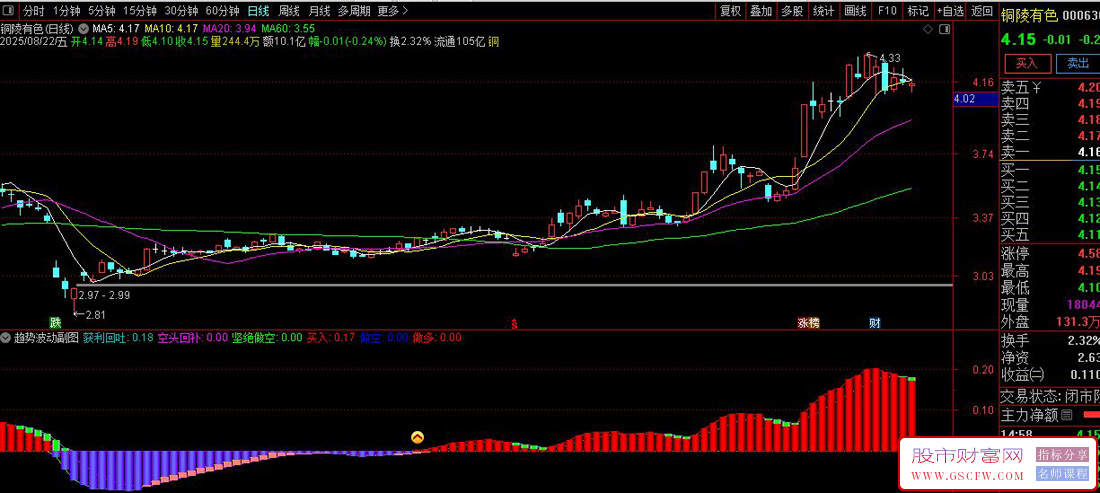Screen dimensions: 1100x493
Task: Click the 4.33 high price annotation
Action: [x=890, y=57]
